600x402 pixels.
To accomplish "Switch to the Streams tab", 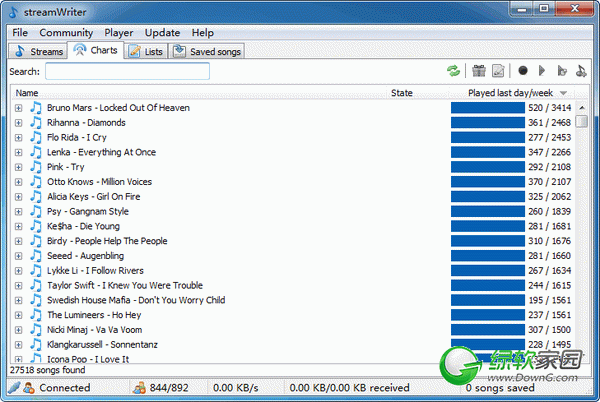I will coord(38,51).
